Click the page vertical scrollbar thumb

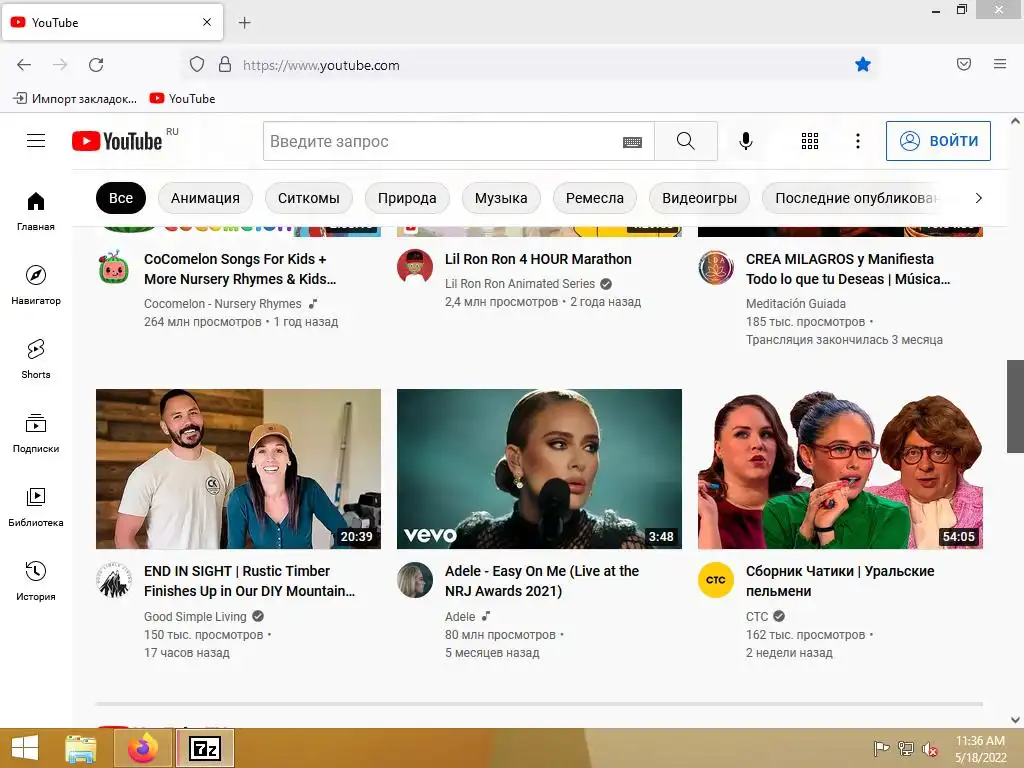coord(1015,406)
